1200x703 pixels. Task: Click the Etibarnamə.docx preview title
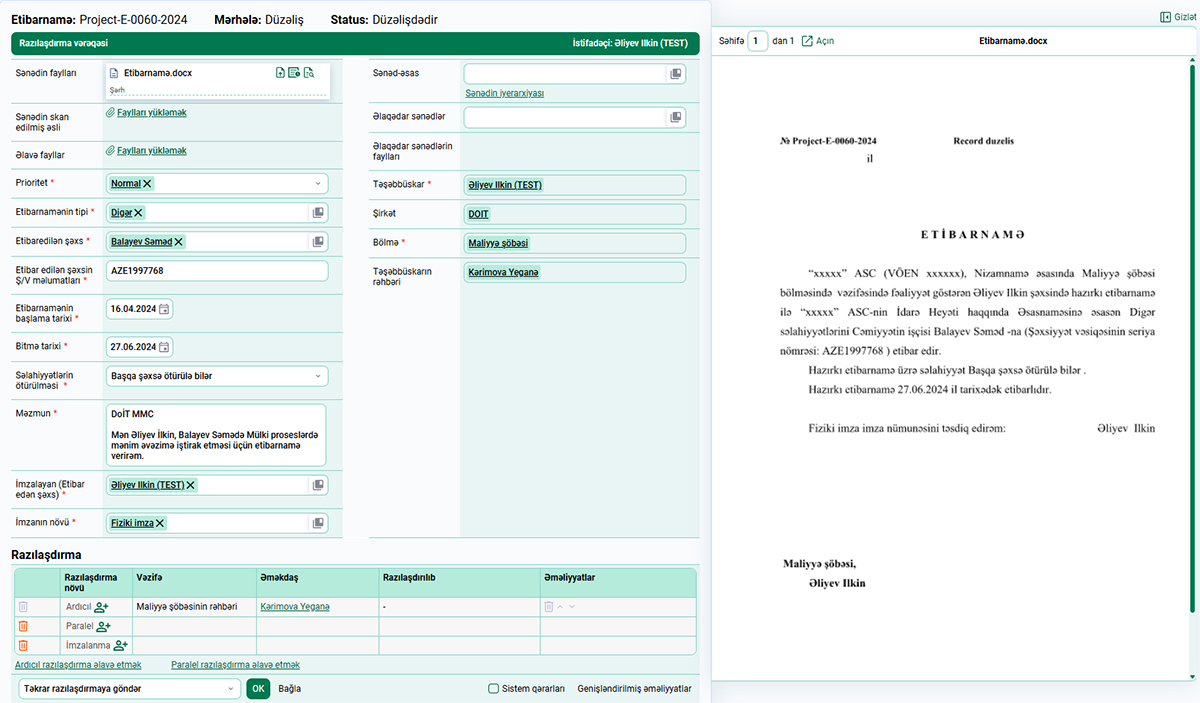click(x=1014, y=41)
